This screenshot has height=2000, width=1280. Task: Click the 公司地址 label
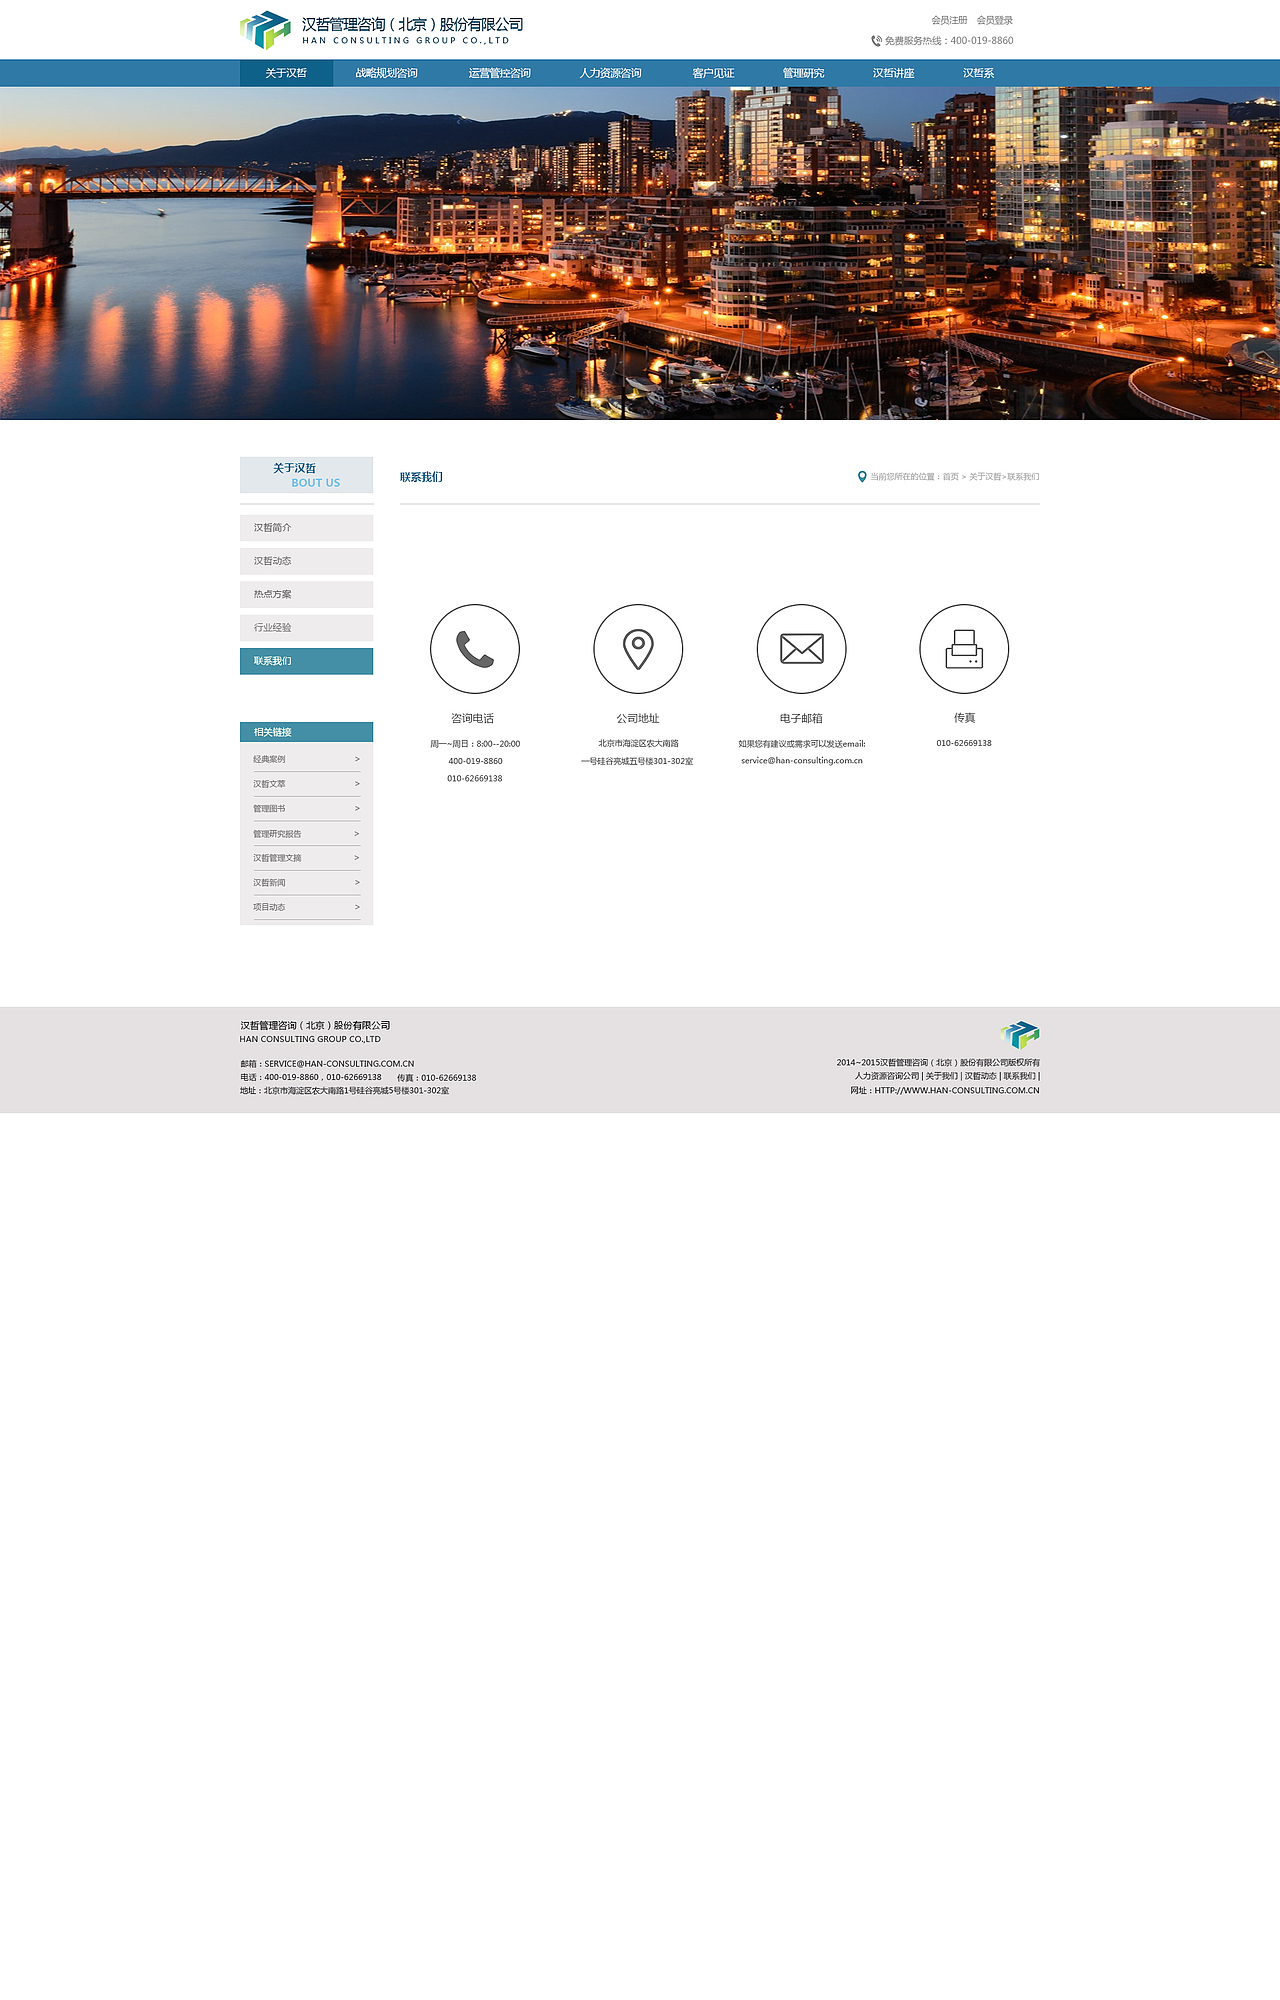[x=638, y=719]
